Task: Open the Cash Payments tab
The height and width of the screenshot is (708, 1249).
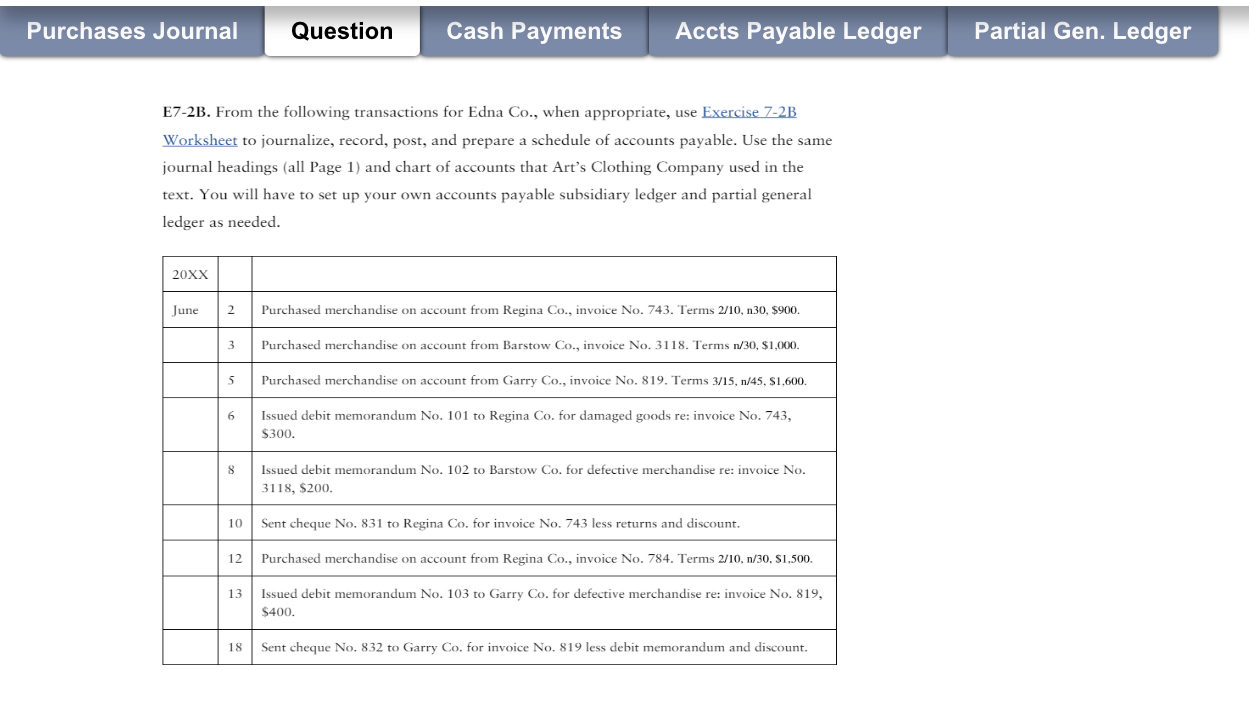Action: pyautogui.click(x=534, y=31)
